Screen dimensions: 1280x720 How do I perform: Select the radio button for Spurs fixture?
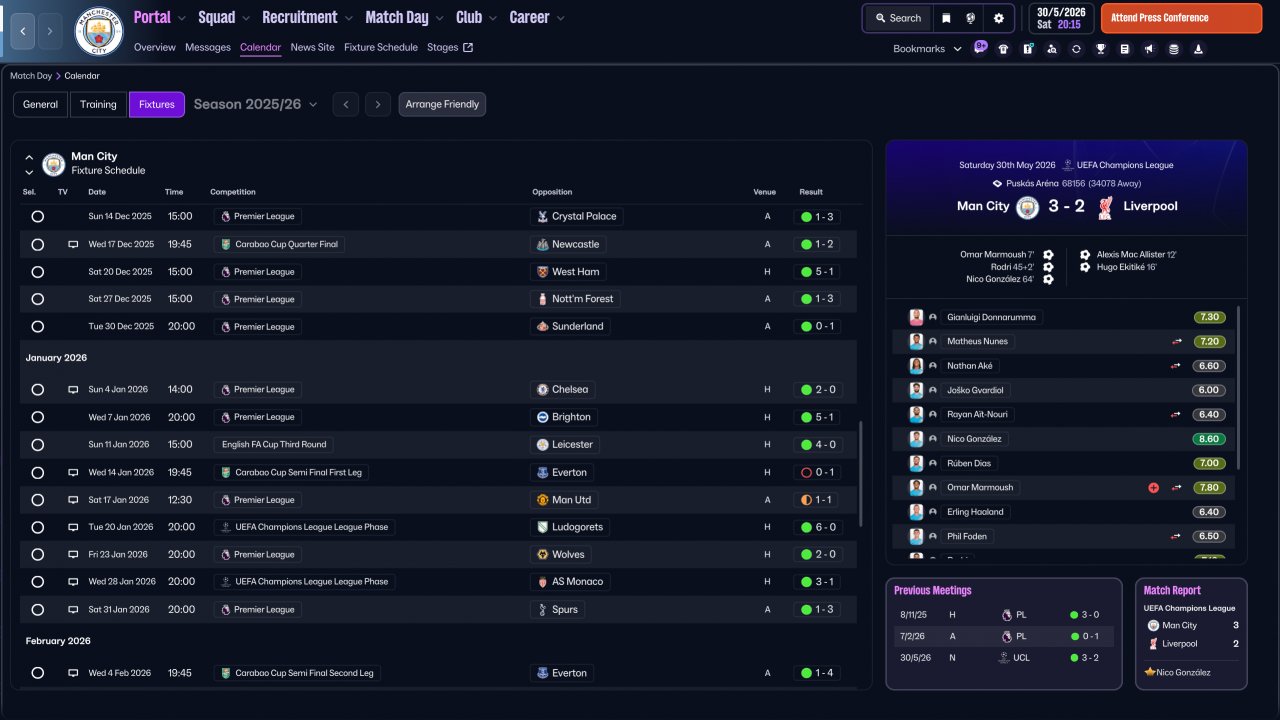pyautogui.click(x=37, y=610)
